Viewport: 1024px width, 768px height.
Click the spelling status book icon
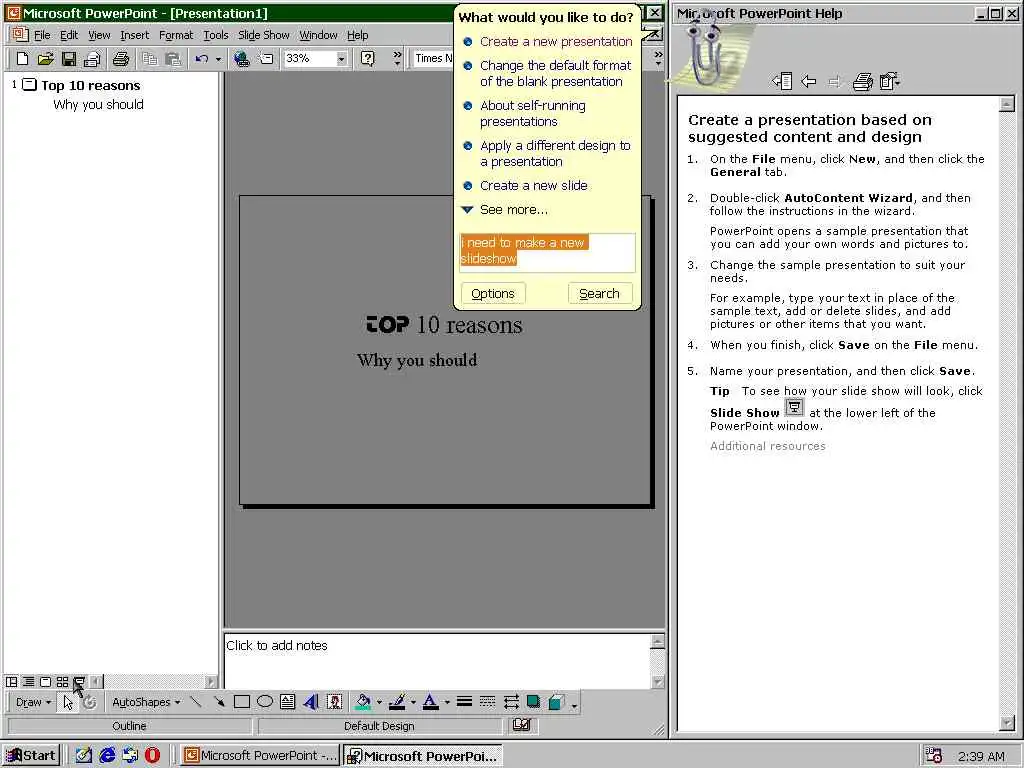[521, 725]
